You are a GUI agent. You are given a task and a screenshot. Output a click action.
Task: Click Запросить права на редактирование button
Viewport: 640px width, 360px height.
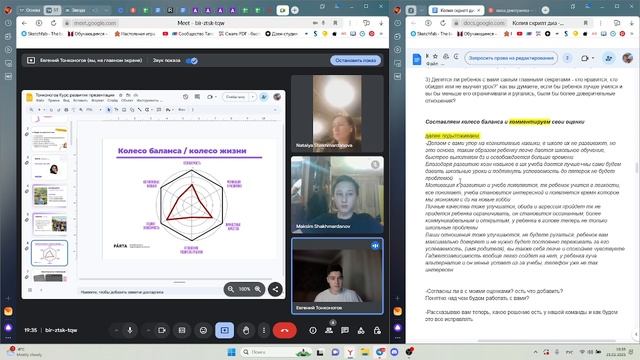tap(511, 58)
